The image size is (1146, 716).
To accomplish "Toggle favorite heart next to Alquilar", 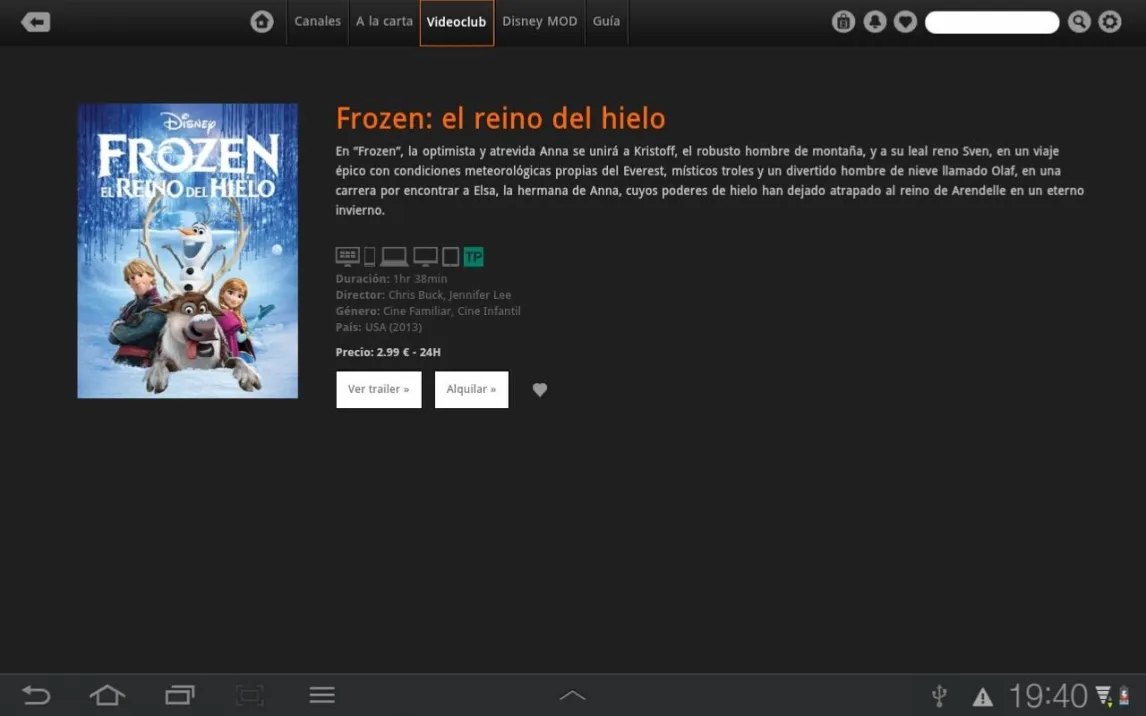I will click(x=540, y=390).
